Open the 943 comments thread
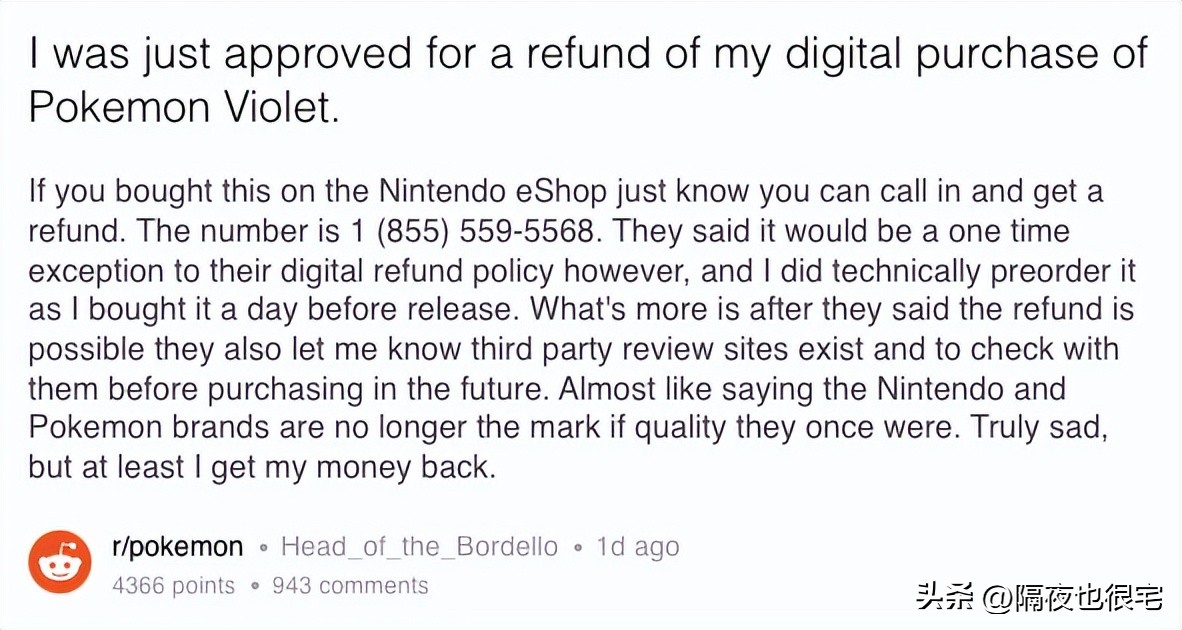1182x630 pixels. (350, 585)
